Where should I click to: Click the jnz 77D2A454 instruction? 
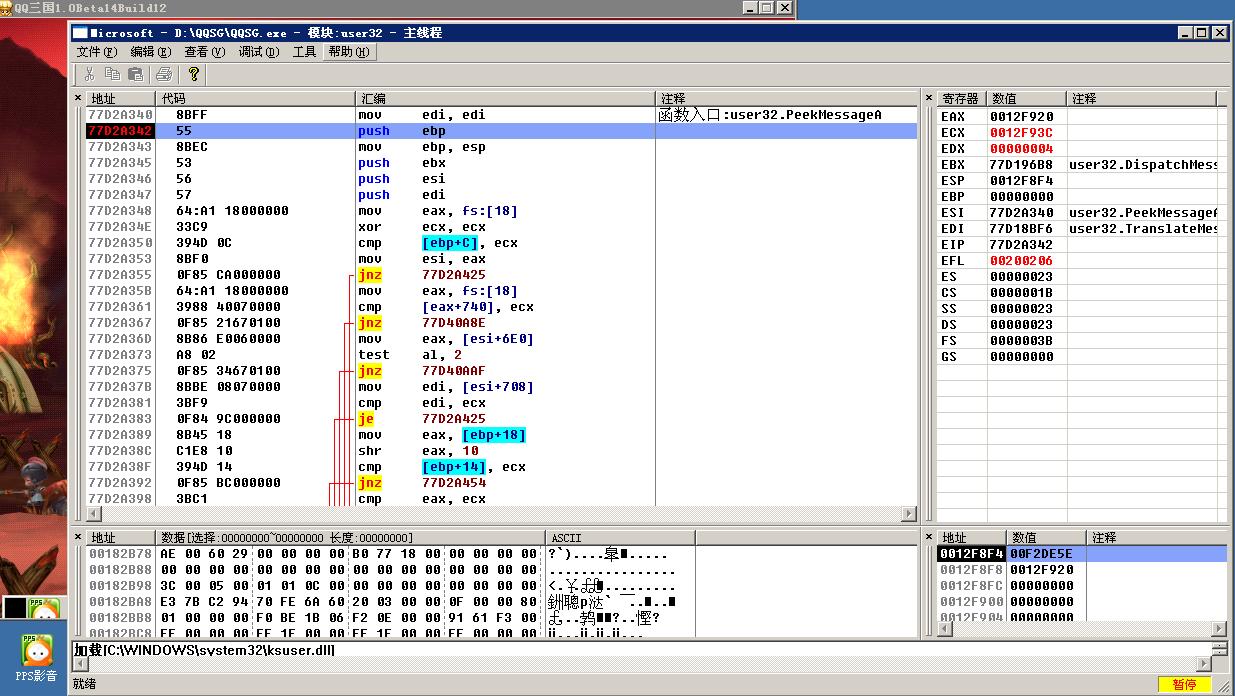click(421, 483)
